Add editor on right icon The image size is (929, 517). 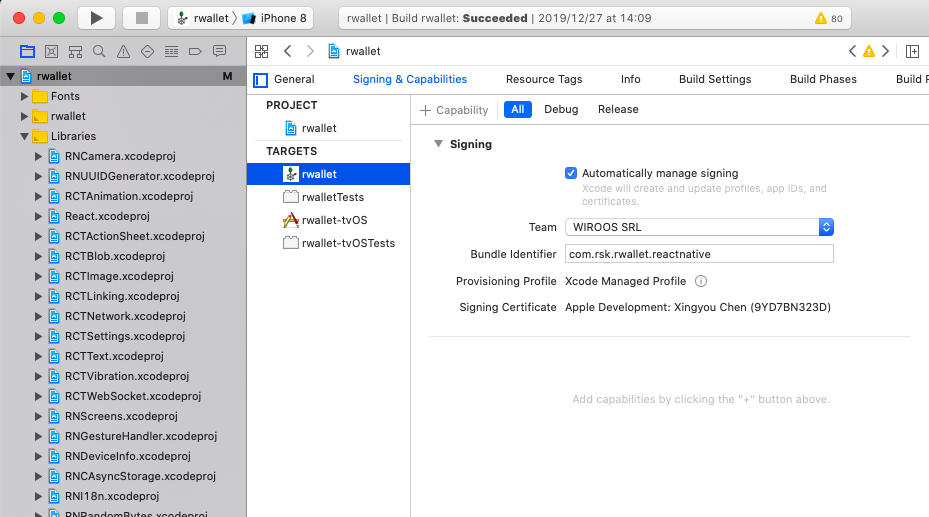(912, 52)
